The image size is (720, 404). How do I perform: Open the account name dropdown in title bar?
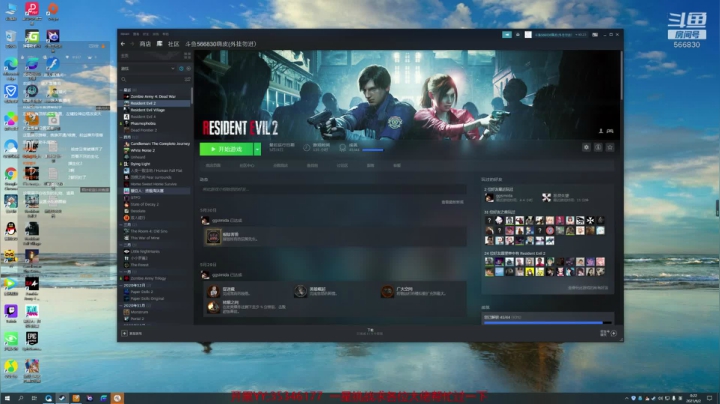pos(560,34)
